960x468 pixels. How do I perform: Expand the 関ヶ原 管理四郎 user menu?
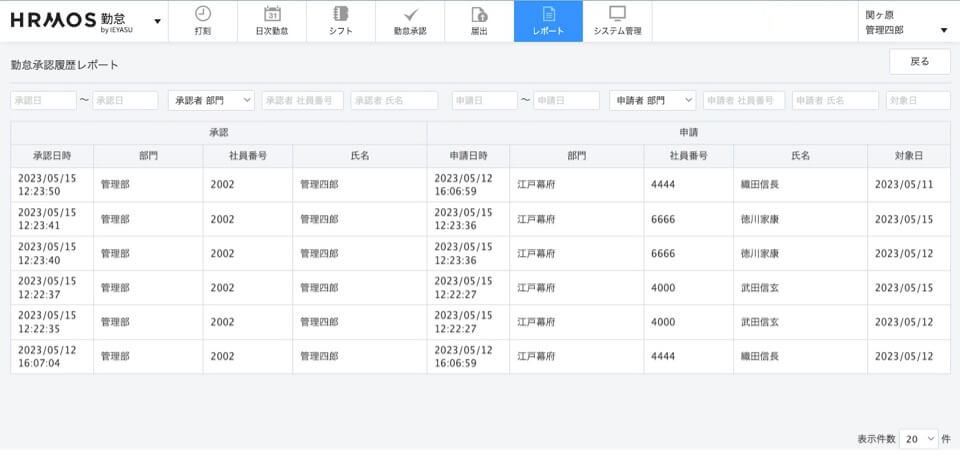[906, 22]
